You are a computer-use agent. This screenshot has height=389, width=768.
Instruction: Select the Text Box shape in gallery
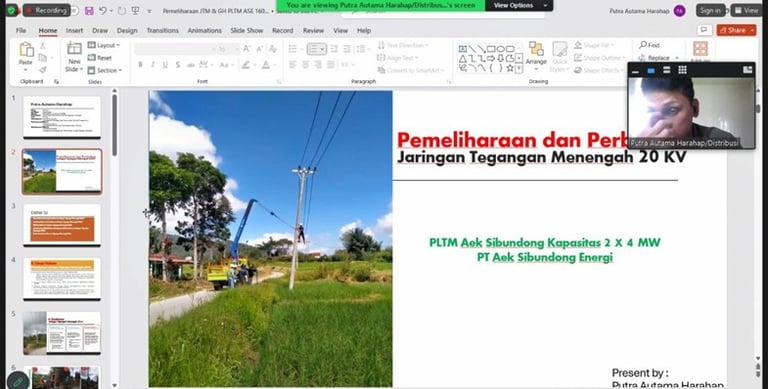click(x=462, y=49)
